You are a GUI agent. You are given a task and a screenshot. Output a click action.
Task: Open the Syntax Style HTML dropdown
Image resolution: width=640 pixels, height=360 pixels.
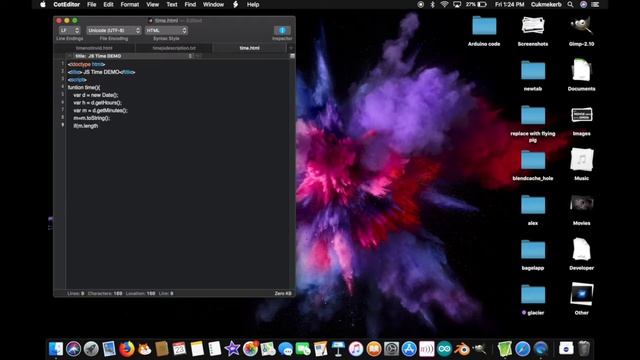166,31
